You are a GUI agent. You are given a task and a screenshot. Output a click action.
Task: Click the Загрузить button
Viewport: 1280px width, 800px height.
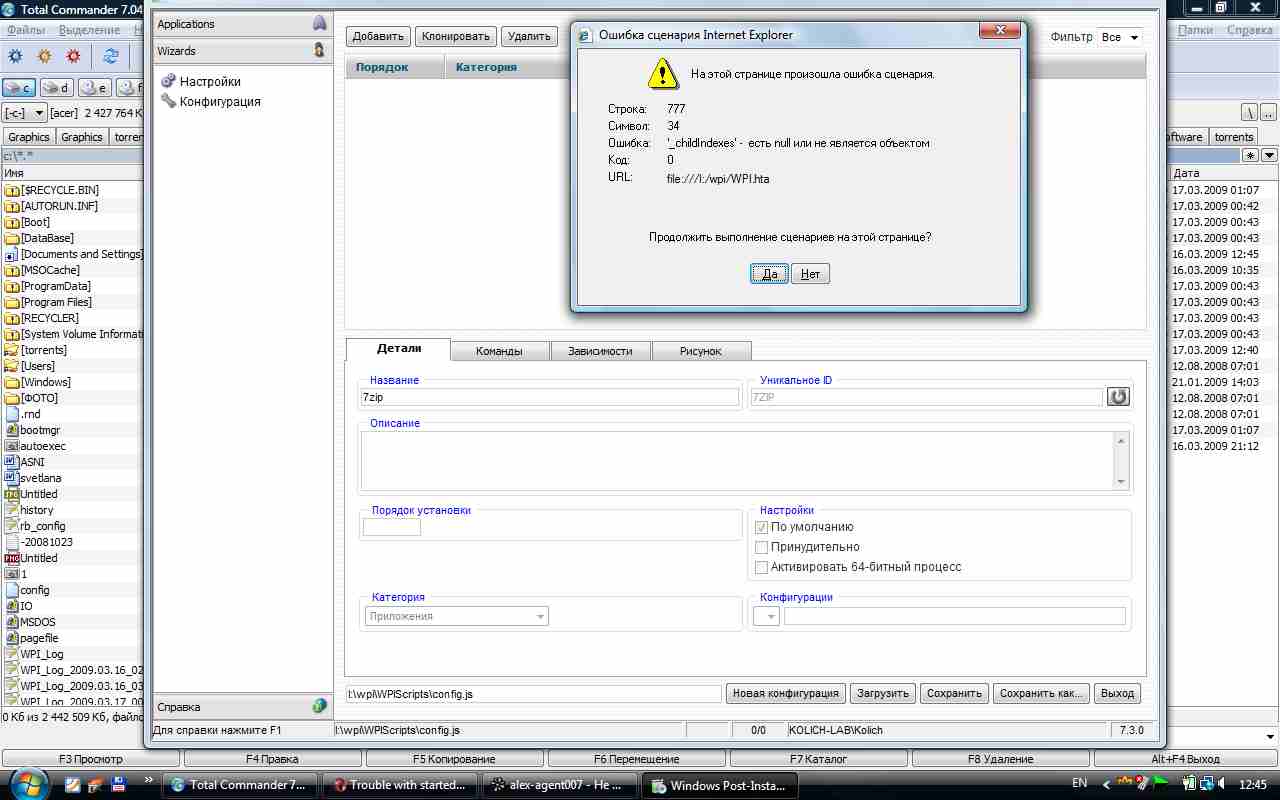(882, 693)
